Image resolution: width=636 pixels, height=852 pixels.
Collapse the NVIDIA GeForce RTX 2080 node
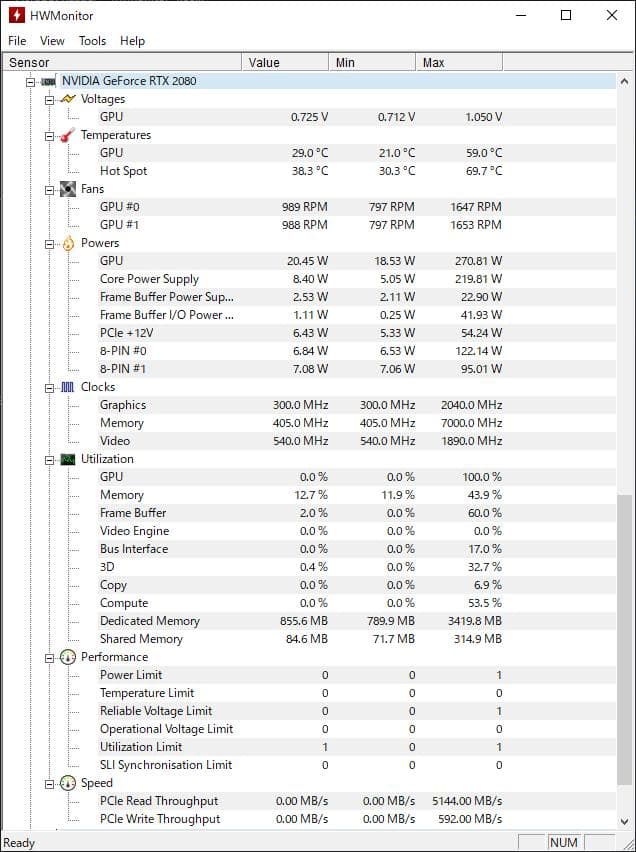[x=31, y=82]
